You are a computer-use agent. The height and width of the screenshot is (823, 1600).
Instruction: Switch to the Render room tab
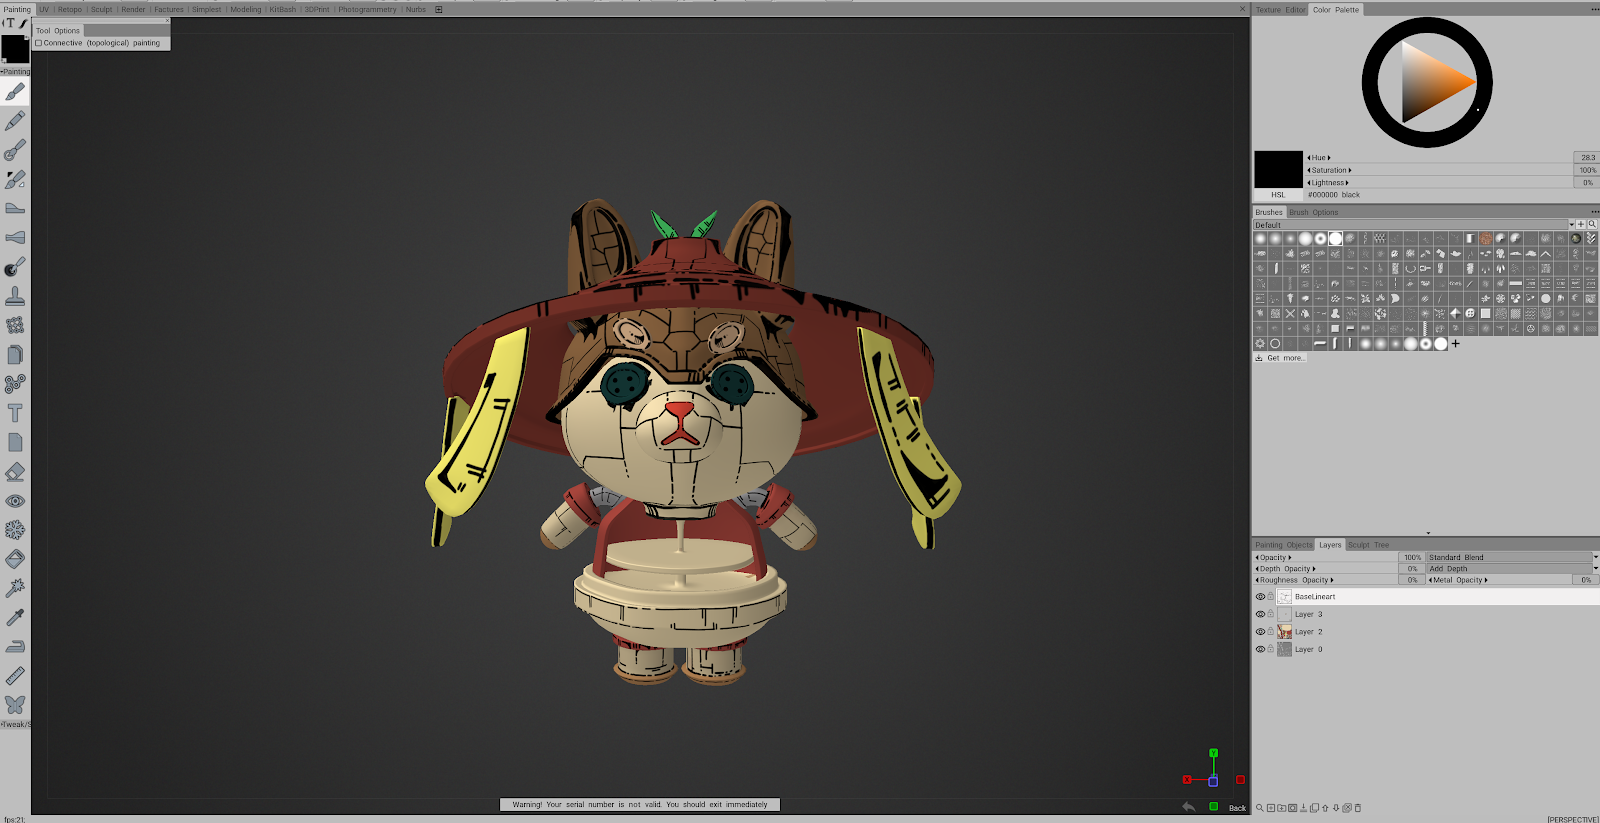[133, 9]
